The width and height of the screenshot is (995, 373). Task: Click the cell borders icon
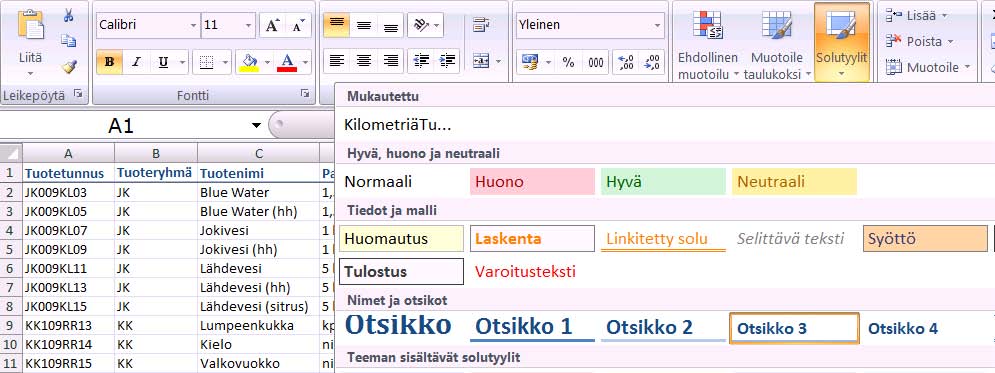tap(205, 62)
